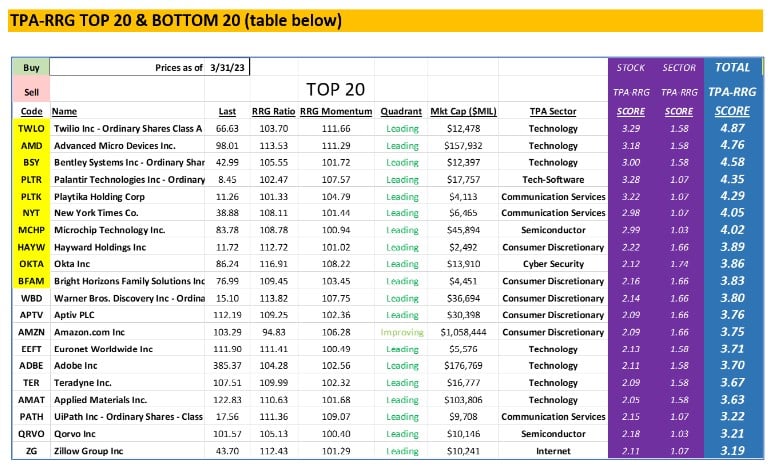Select Advanced Micro Devices Inc. name
This screenshot has height=474, width=772.
click(115, 146)
